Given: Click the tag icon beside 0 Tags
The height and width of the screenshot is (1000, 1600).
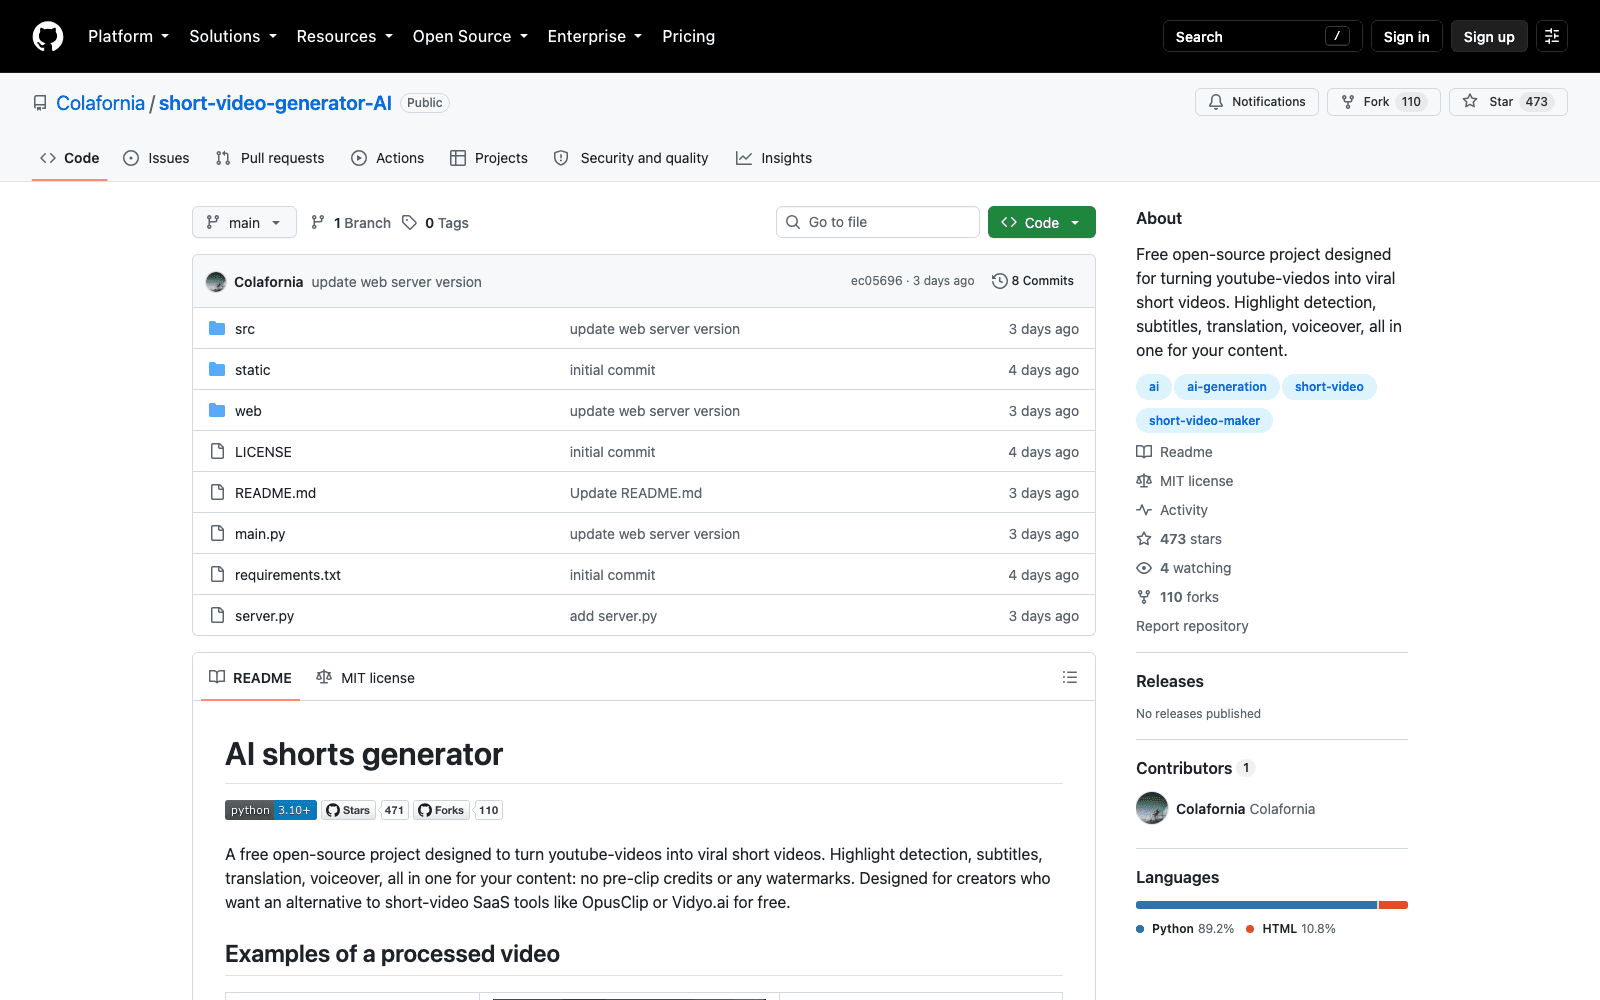Looking at the screenshot, I should (x=409, y=222).
